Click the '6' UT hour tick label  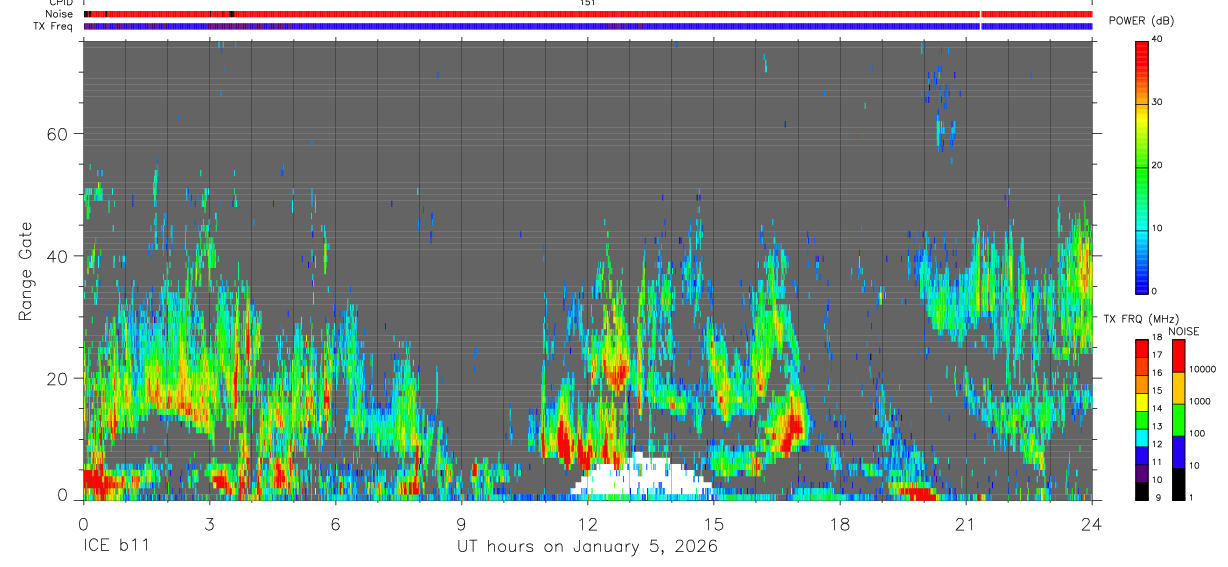click(x=335, y=523)
